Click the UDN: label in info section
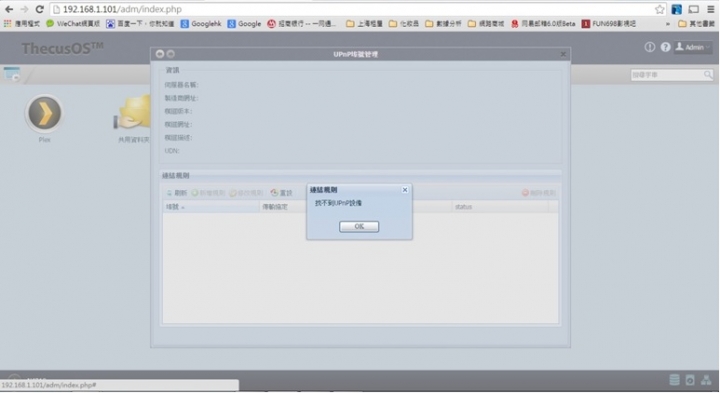This screenshot has height=393, width=720. coord(172,151)
